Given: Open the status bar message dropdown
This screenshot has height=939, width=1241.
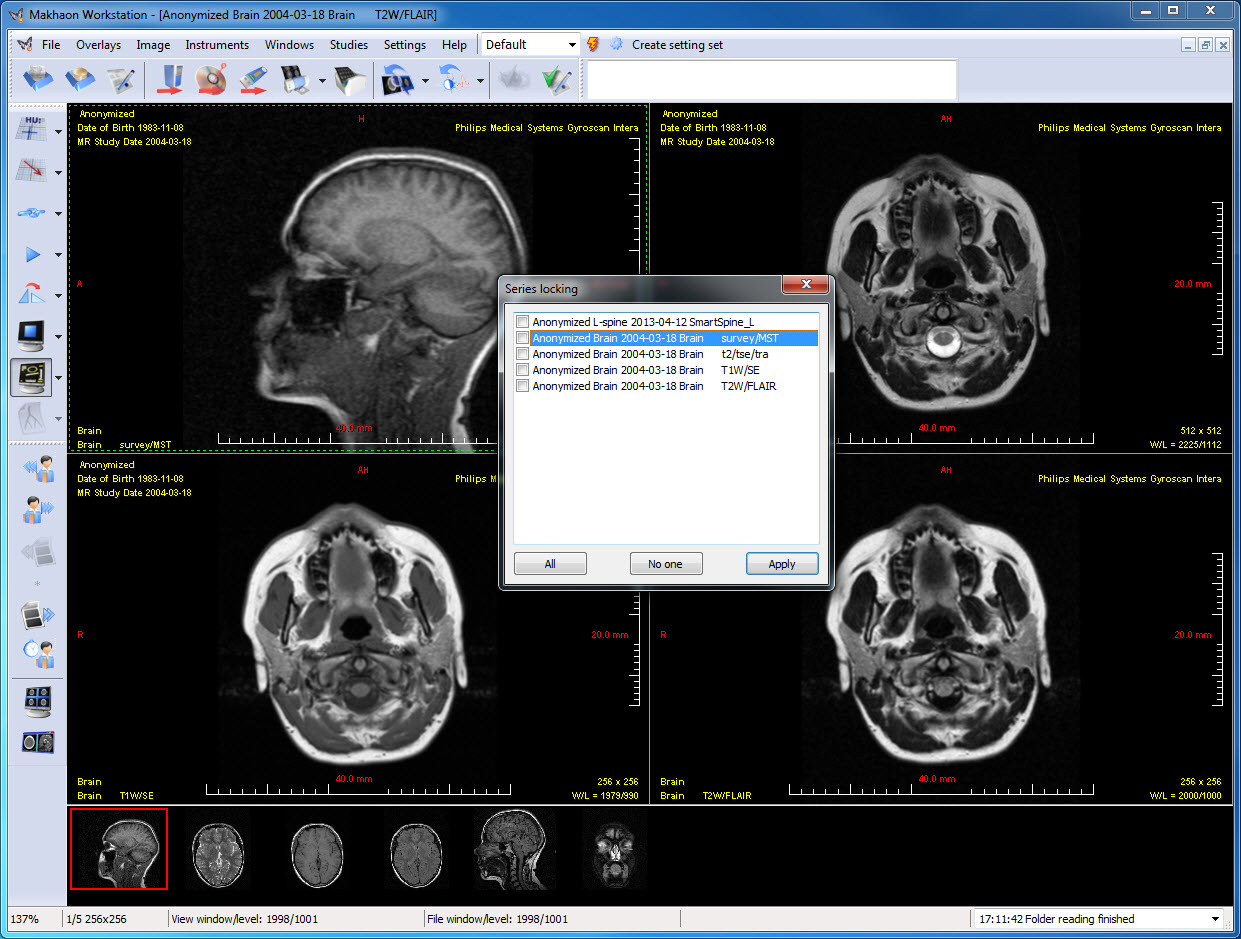Looking at the screenshot, I should 1216,919.
